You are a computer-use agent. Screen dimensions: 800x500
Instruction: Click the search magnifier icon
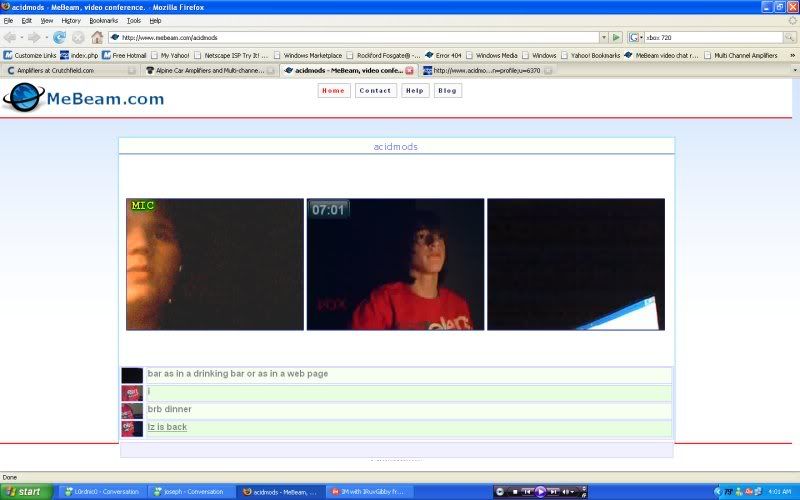(789, 37)
